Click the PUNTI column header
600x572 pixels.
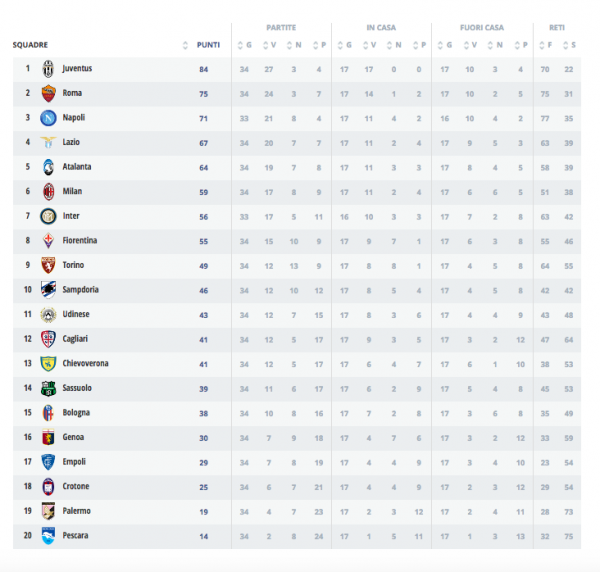click(x=208, y=45)
